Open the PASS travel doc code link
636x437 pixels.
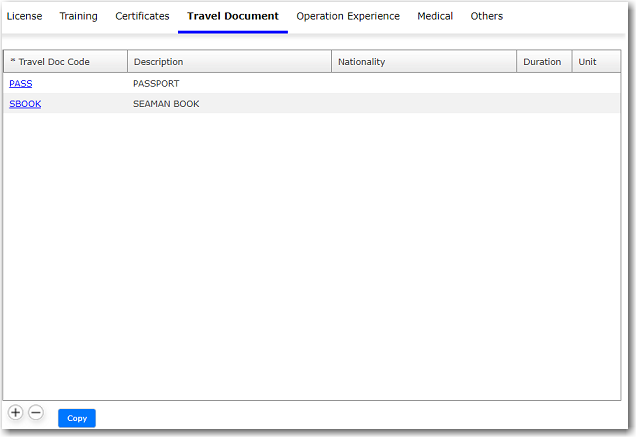point(21,84)
